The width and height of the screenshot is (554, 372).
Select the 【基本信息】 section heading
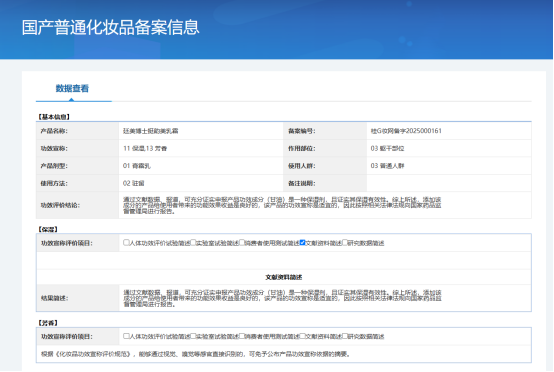pos(54,117)
